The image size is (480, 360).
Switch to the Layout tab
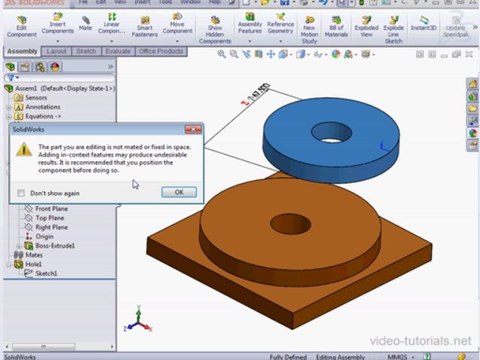click(56, 51)
